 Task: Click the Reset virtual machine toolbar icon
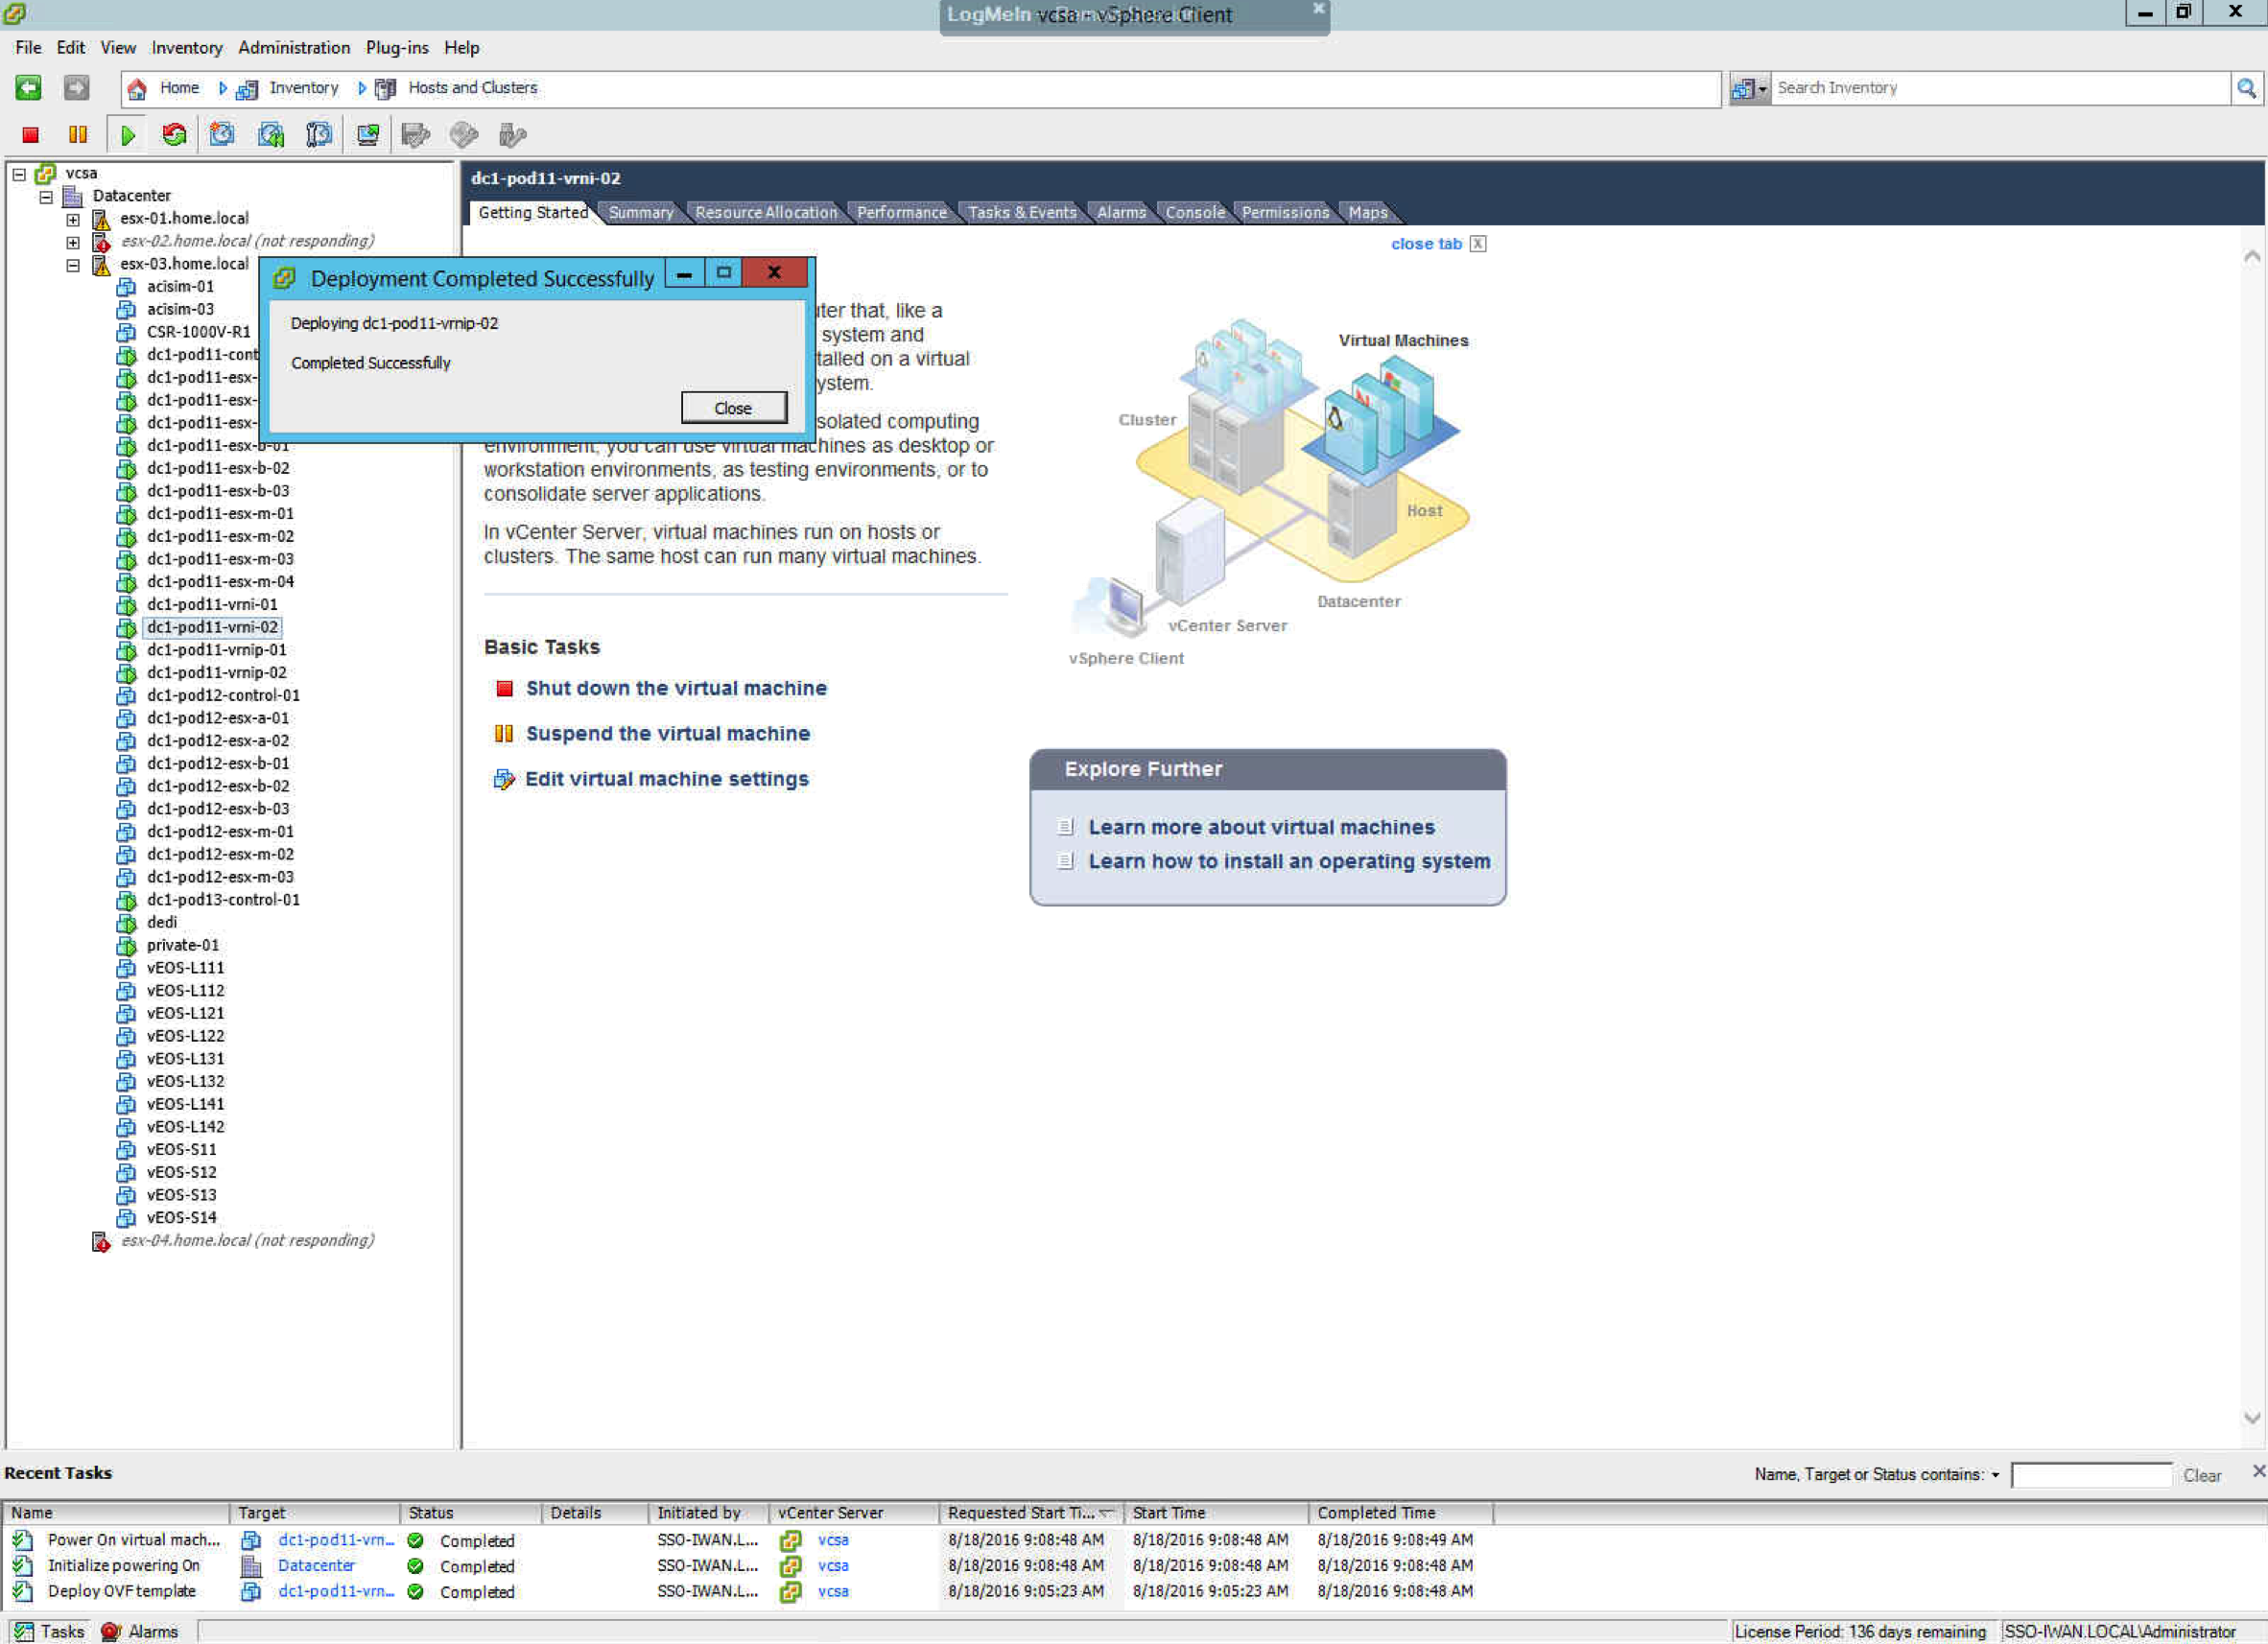[175, 135]
